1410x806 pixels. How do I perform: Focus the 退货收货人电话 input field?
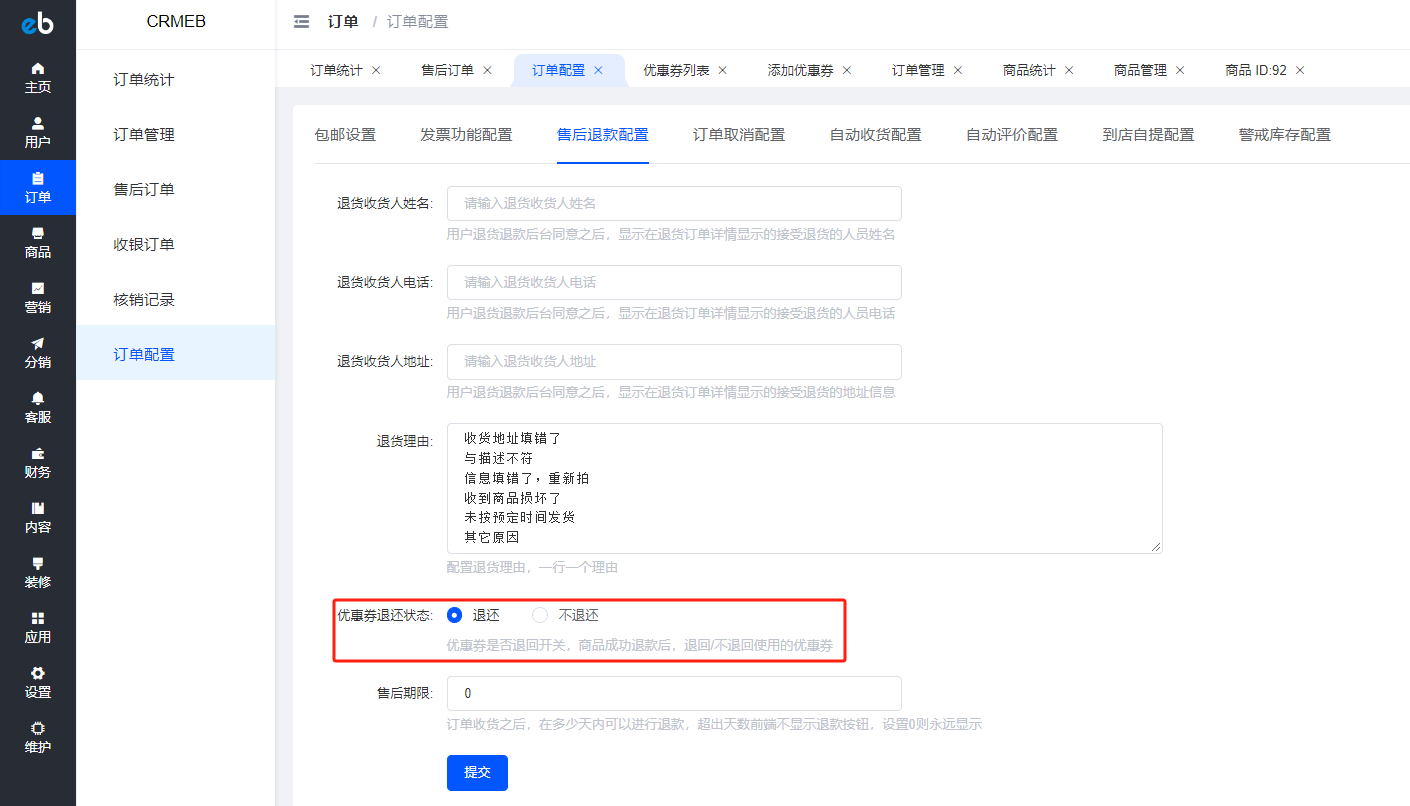(674, 282)
